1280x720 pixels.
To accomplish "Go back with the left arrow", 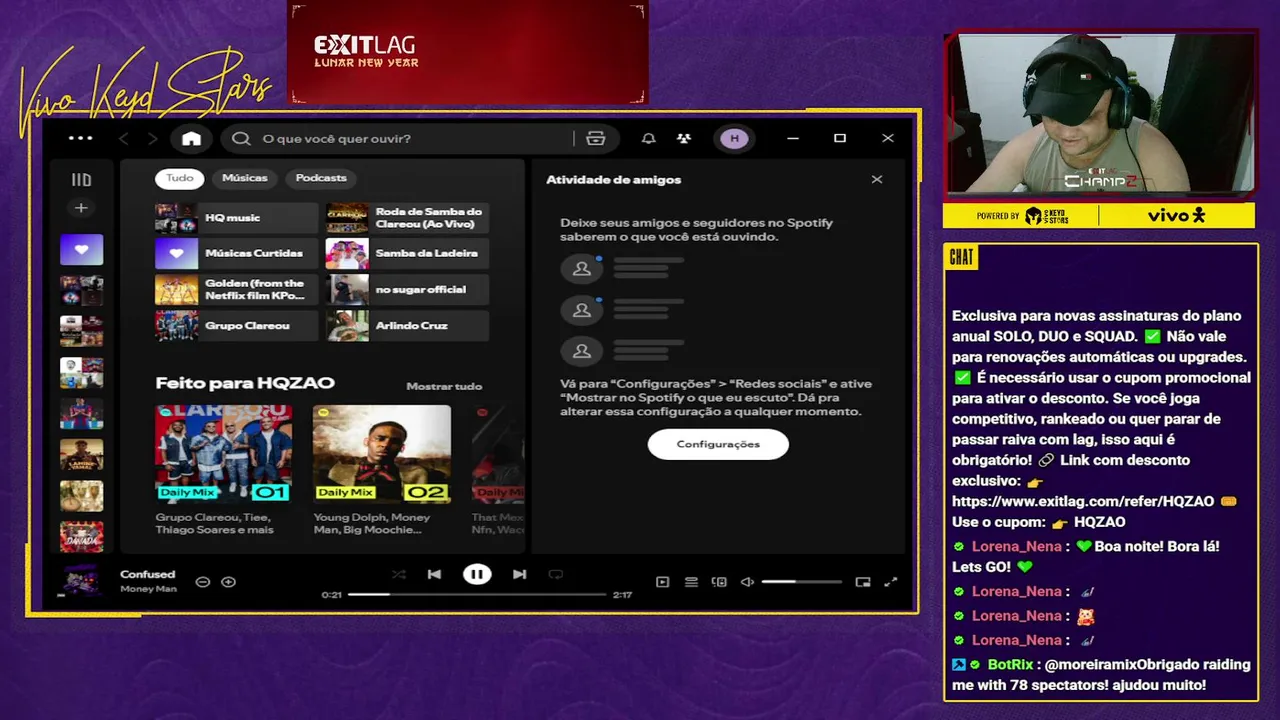I will click(124, 139).
